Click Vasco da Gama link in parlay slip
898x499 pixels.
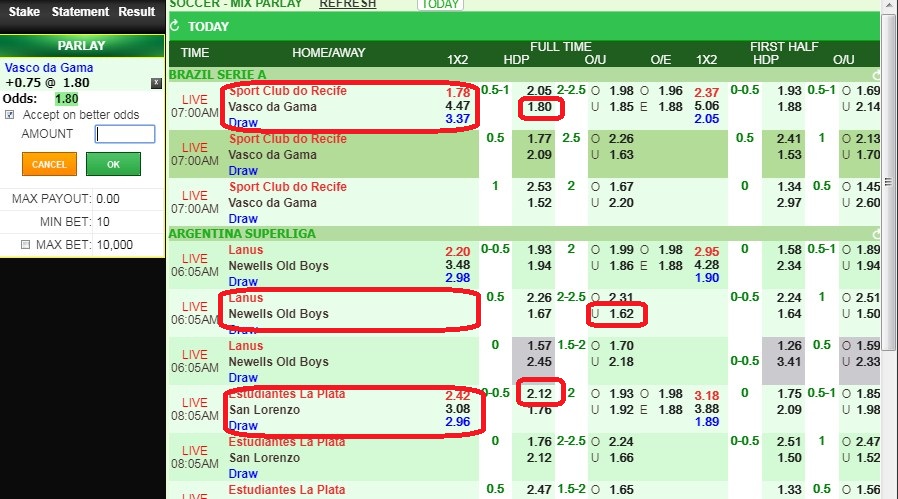pyautogui.click(x=49, y=68)
